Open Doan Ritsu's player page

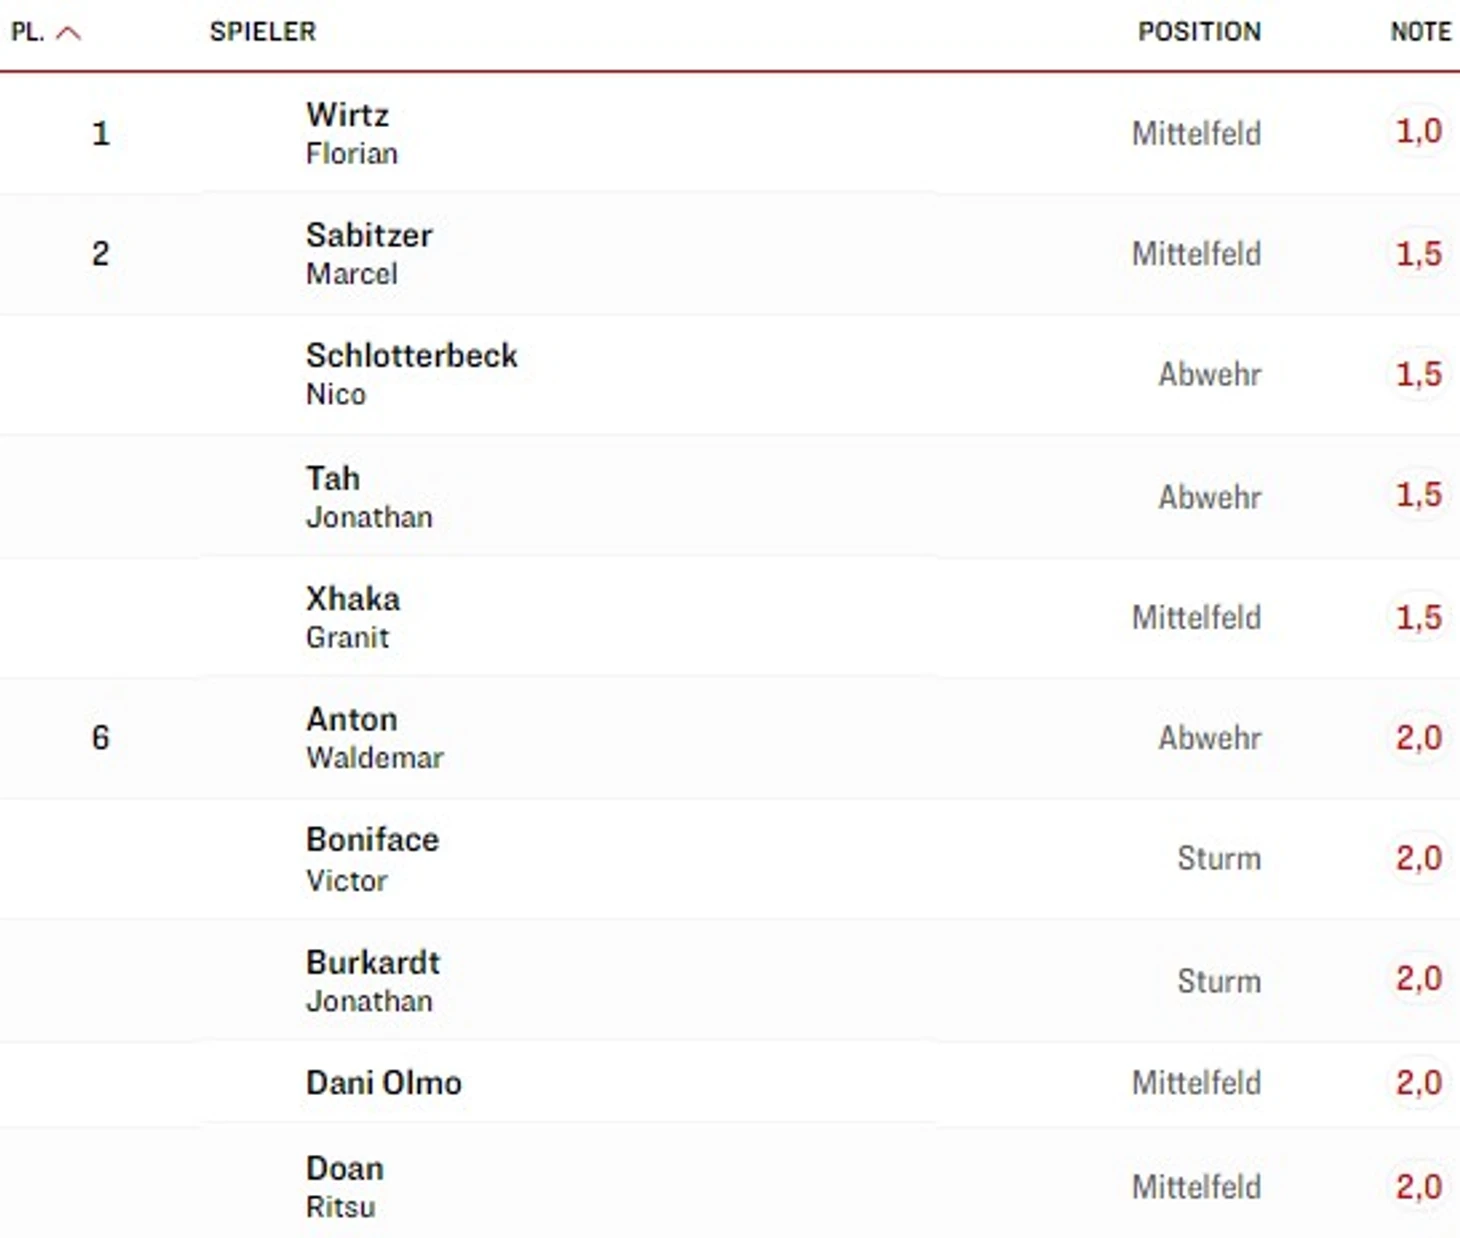click(x=345, y=1187)
